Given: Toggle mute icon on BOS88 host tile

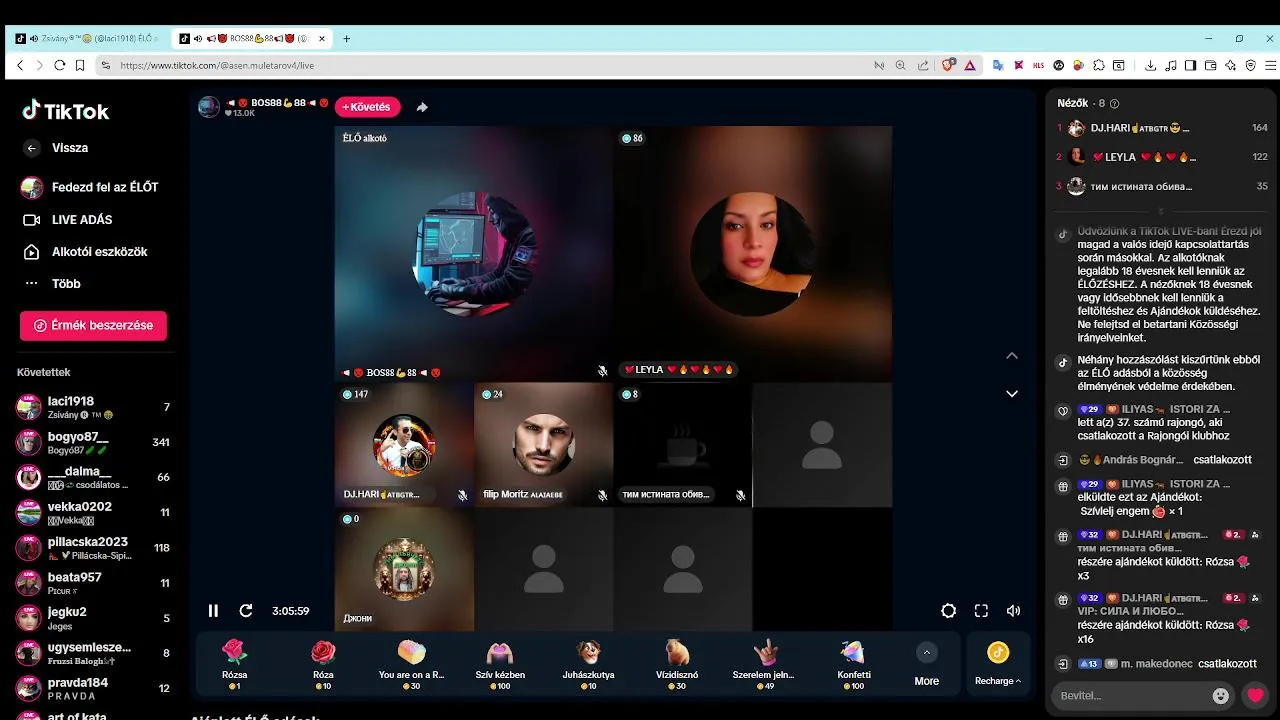Looking at the screenshot, I should tap(602, 370).
